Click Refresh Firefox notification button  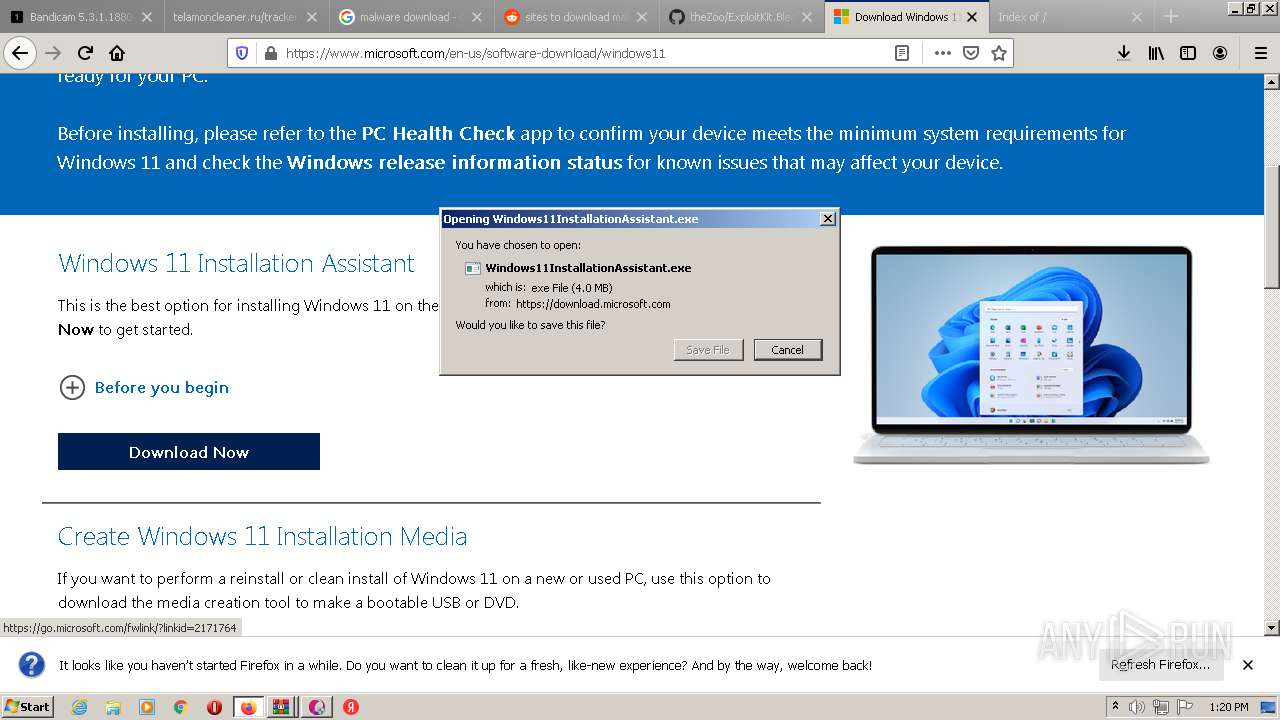(x=1160, y=665)
